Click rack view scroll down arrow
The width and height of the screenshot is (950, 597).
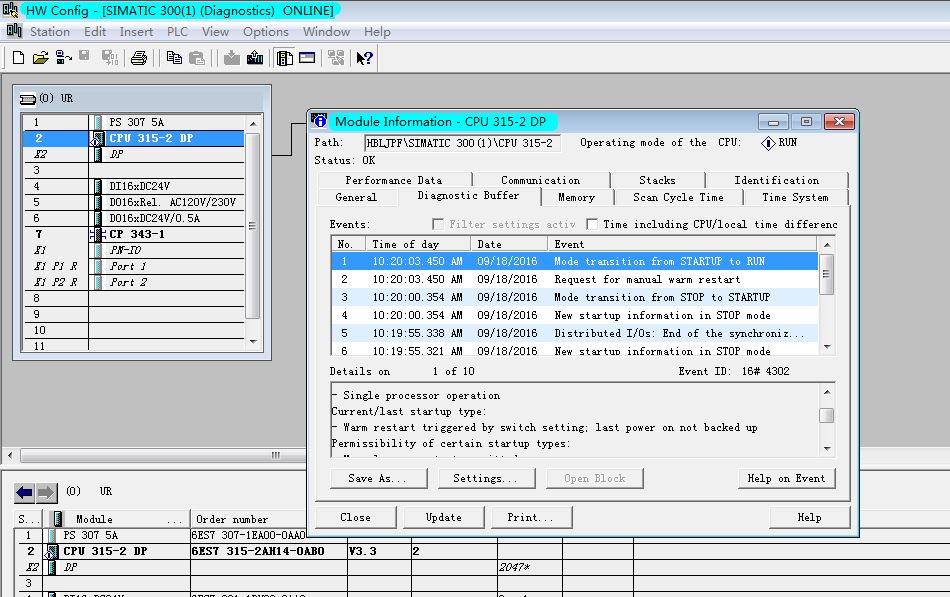253,342
